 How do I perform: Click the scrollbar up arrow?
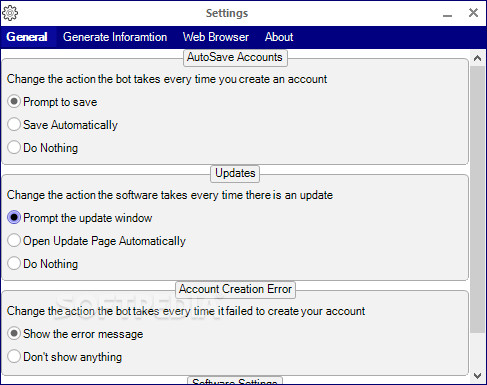click(477, 58)
